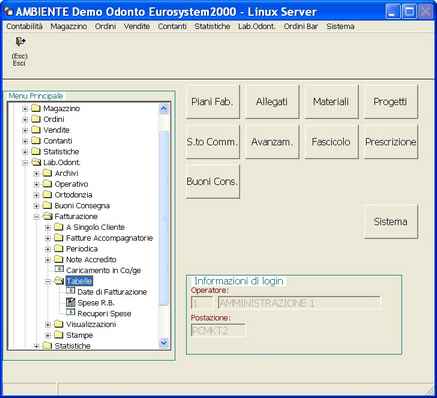Open the Contanti menu in menu bar
This screenshot has width=437, height=398.
click(172, 26)
